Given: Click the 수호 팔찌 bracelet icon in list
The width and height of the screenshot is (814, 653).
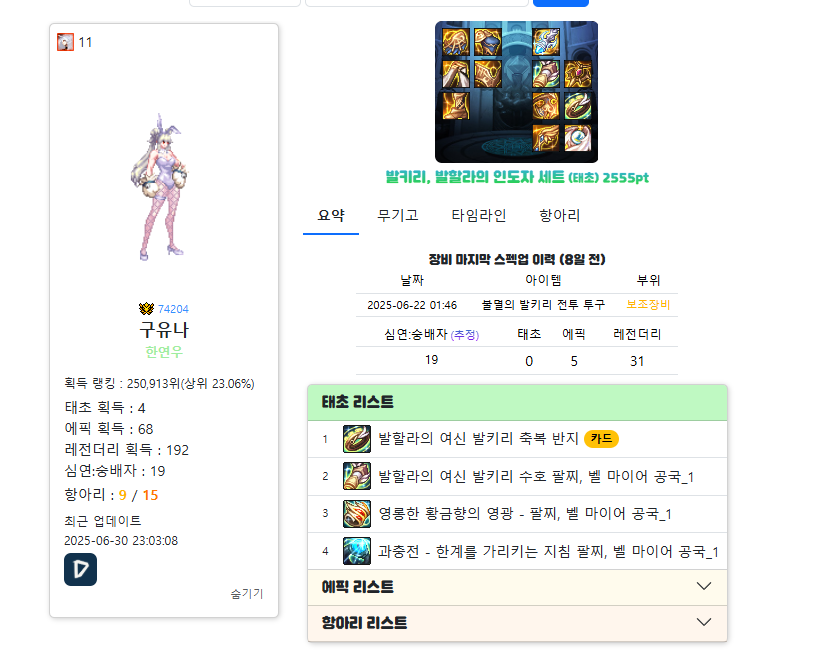Looking at the screenshot, I should (357, 476).
